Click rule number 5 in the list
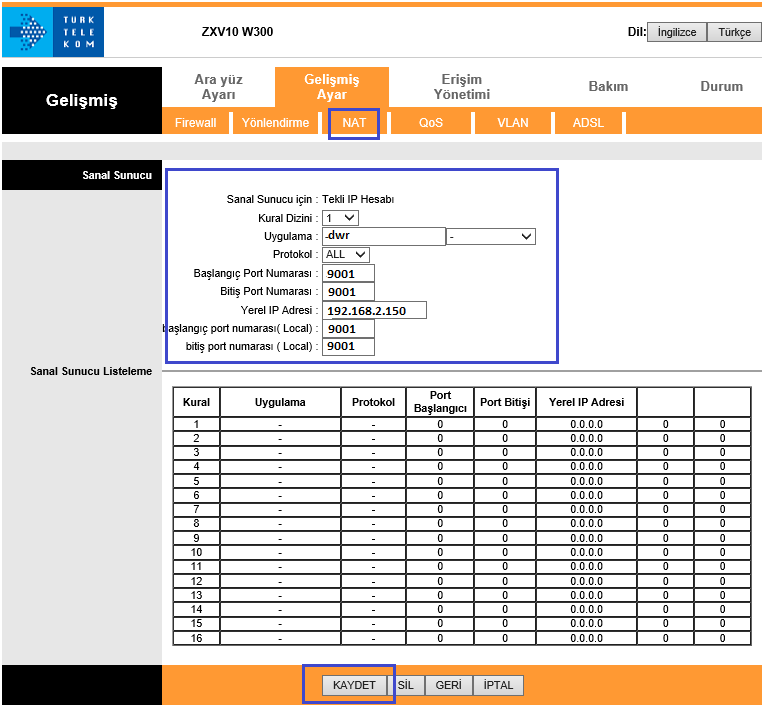This screenshot has height=705, width=763. tap(196, 481)
